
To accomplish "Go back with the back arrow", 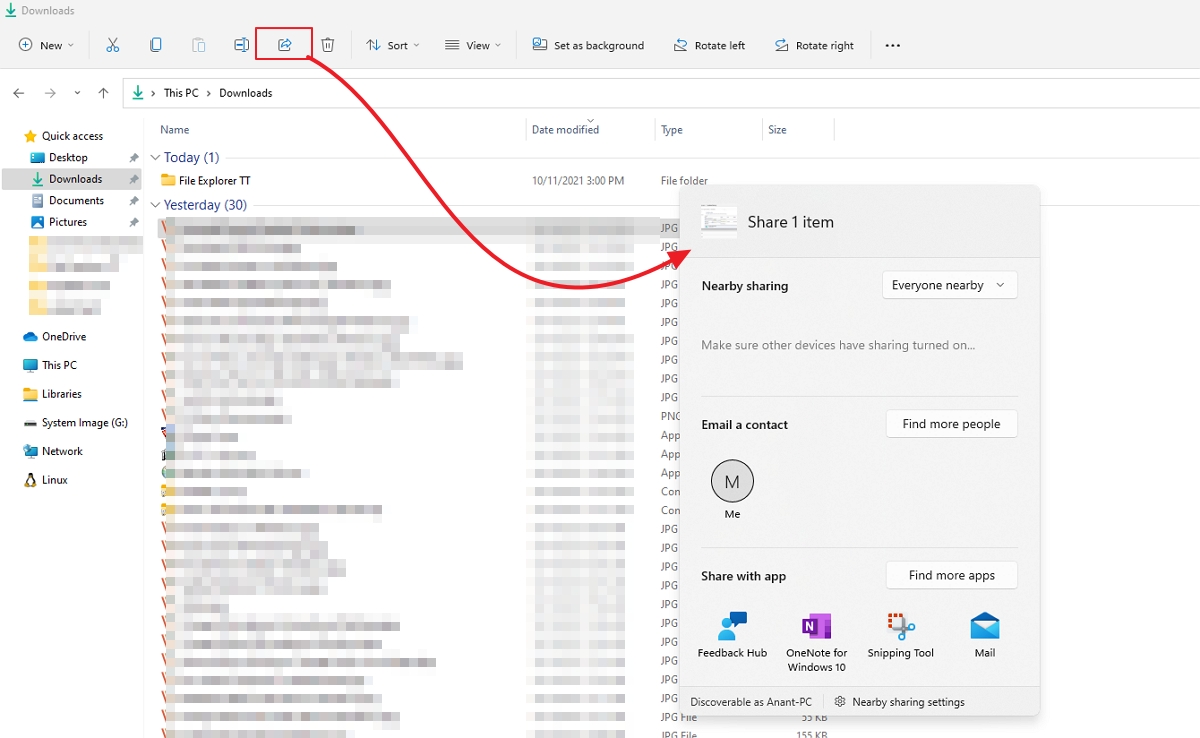I will 19,93.
